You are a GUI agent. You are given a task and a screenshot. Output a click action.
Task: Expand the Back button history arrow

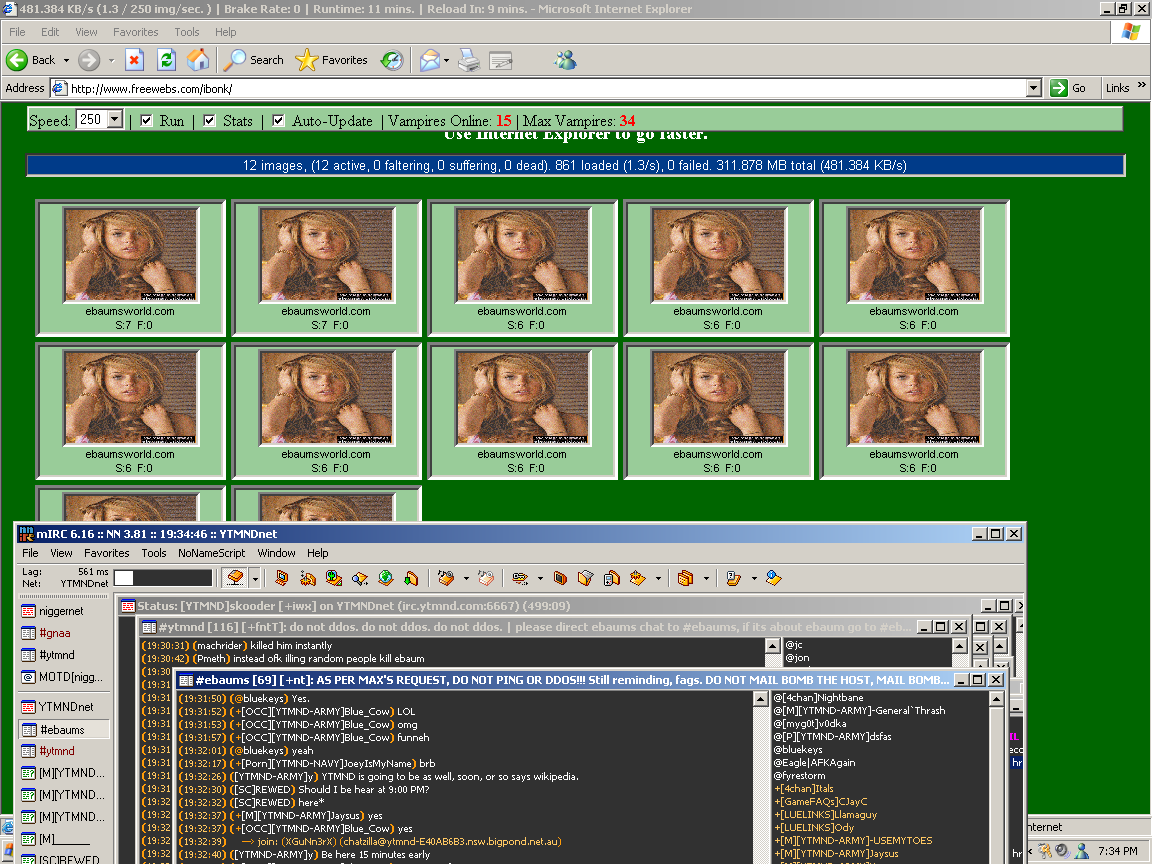pos(66,60)
